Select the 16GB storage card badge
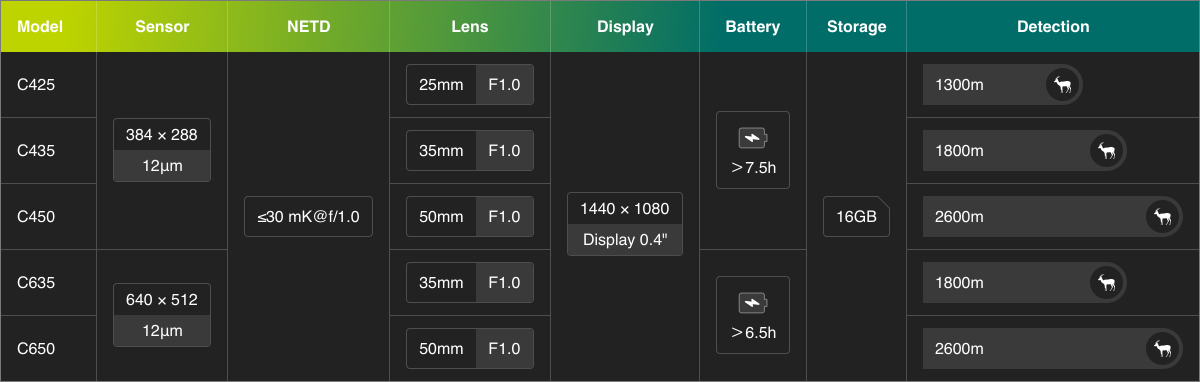 coord(856,217)
